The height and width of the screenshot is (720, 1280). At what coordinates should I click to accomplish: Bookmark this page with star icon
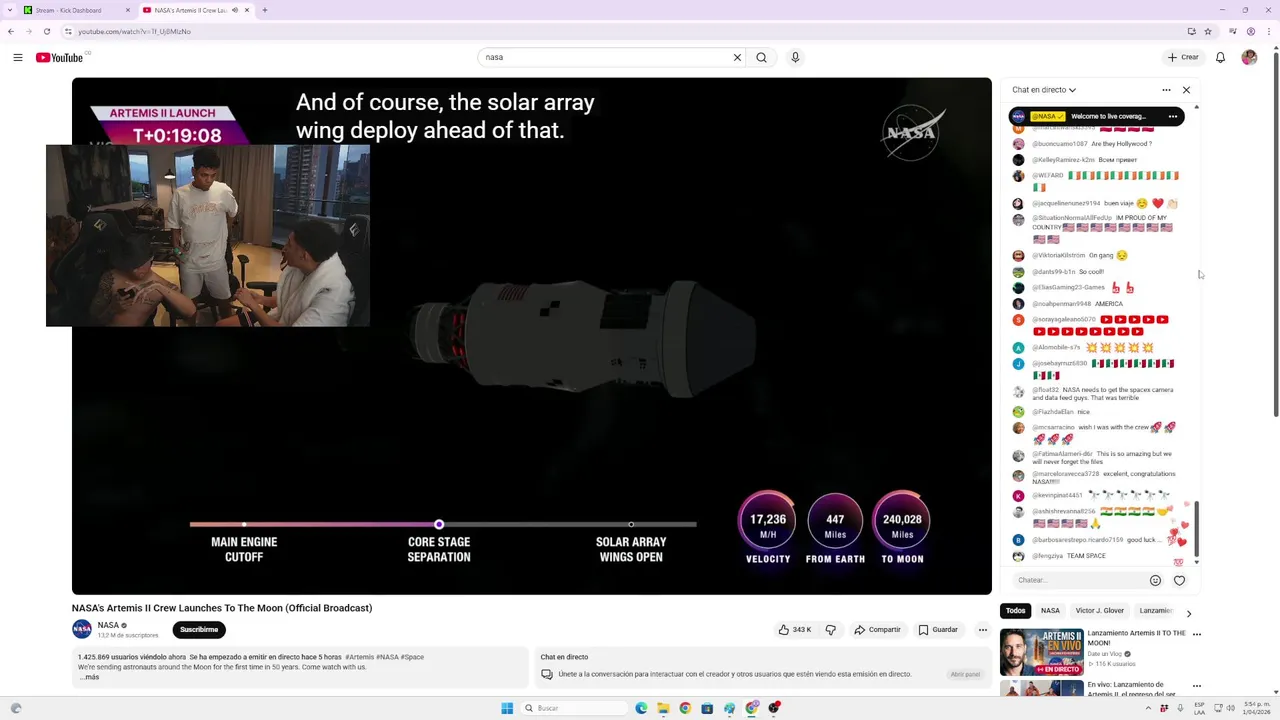click(1207, 31)
